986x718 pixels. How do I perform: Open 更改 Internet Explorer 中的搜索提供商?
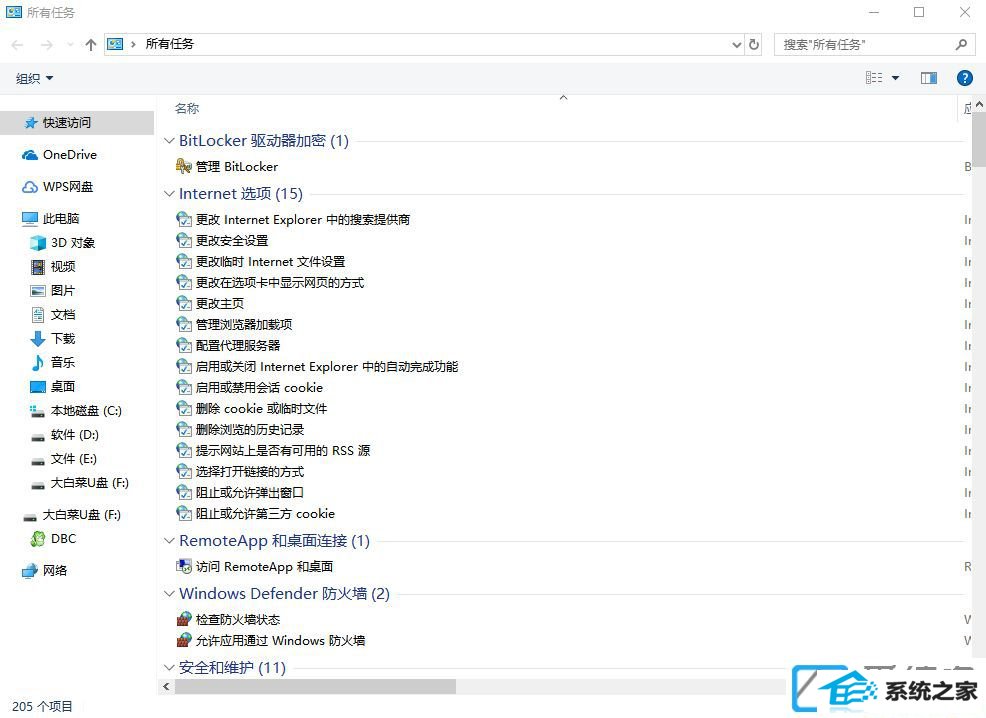[293, 220]
